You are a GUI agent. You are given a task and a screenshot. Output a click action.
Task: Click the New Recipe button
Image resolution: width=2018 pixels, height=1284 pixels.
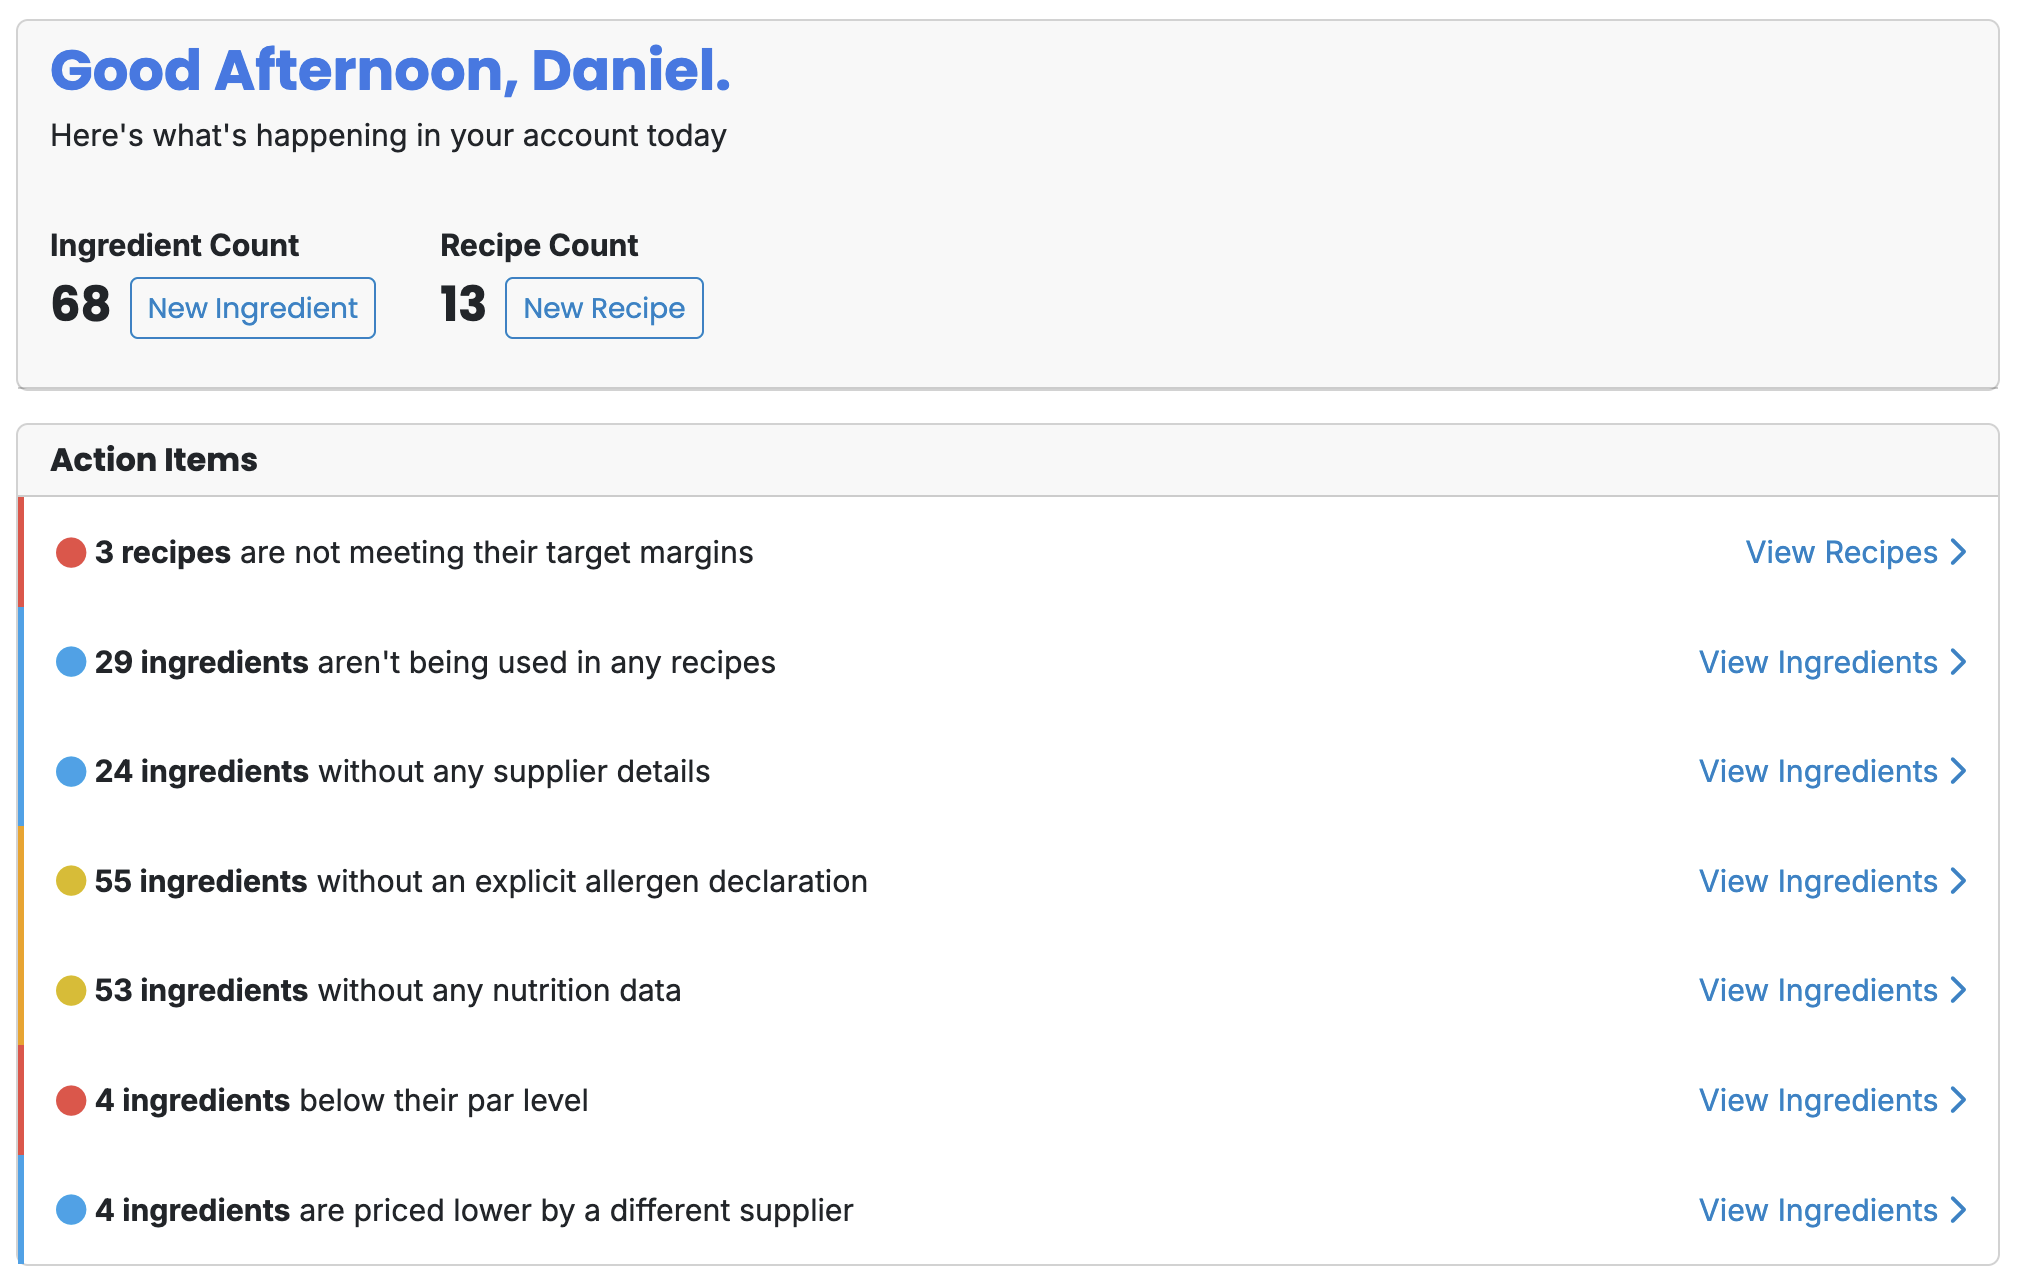[x=604, y=308]
